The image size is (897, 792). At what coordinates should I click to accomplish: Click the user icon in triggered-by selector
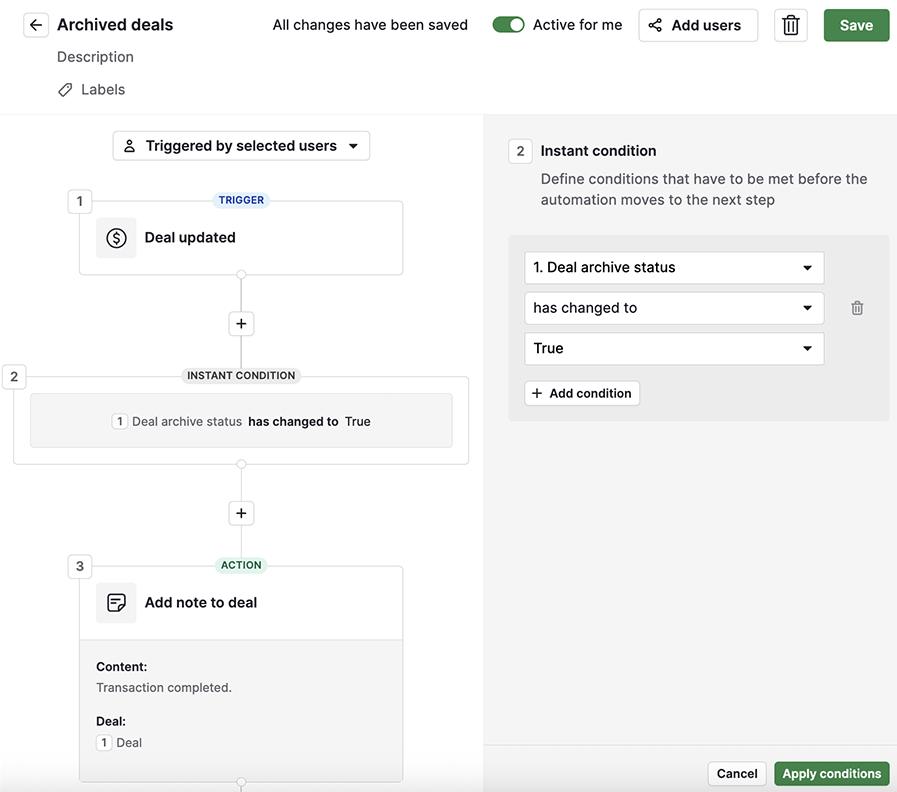129,145
